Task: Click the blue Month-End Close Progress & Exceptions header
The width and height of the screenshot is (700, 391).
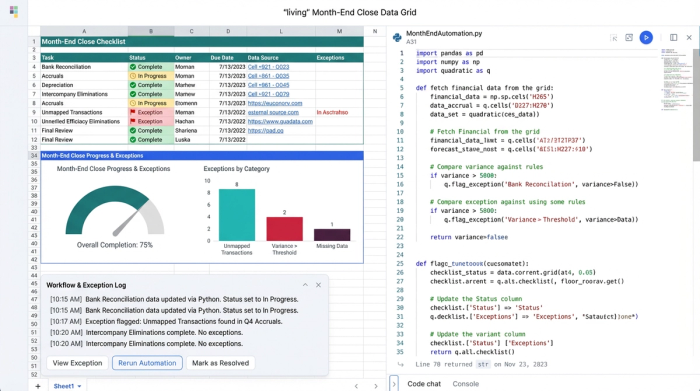Action: pos(202,156)
